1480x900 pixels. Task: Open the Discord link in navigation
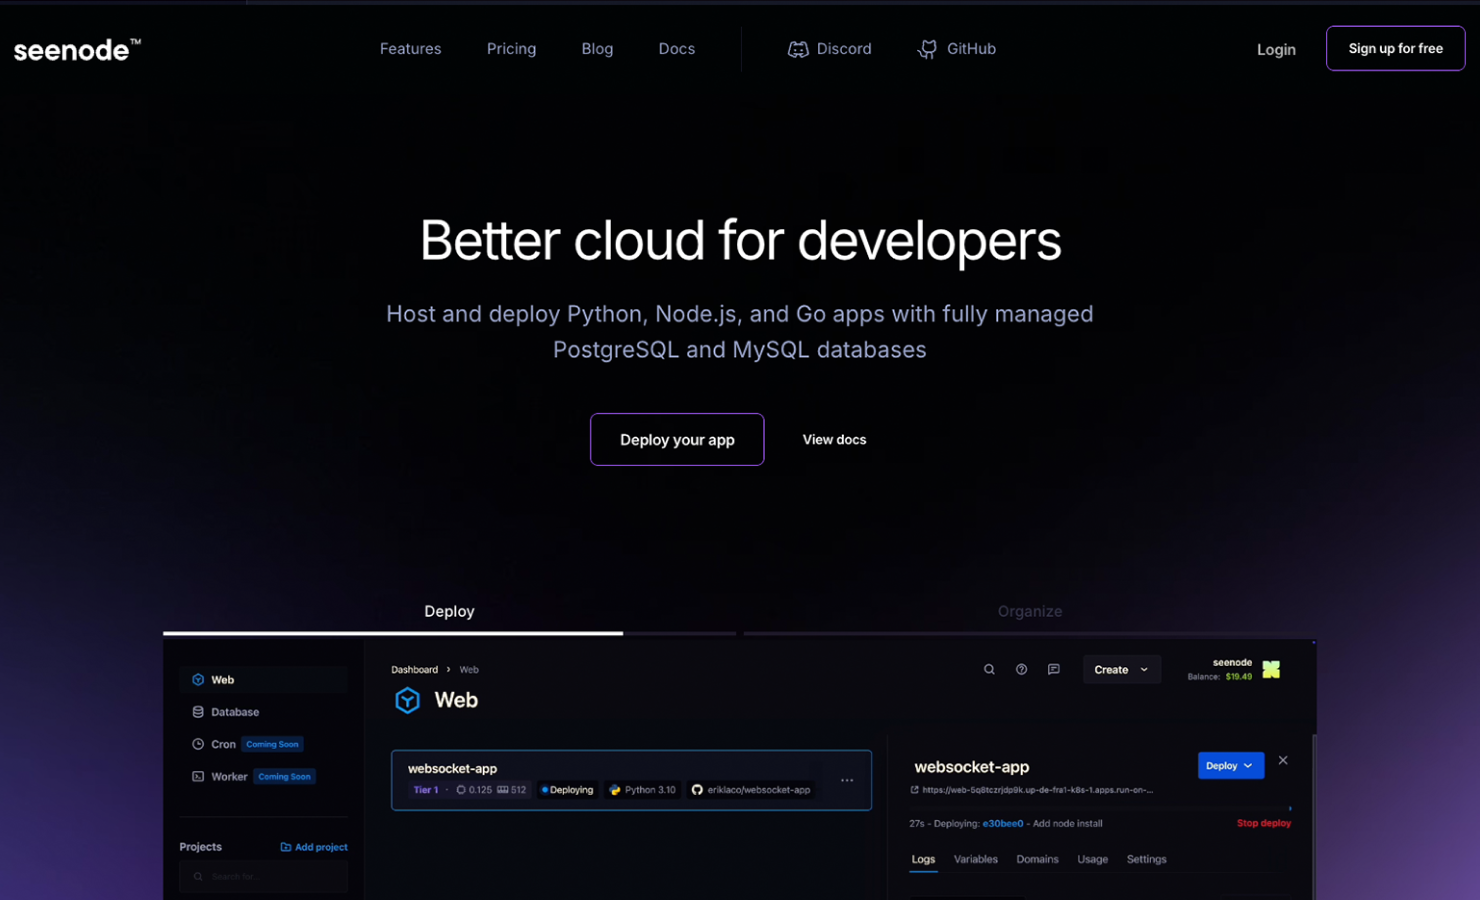click(x=829, y=49)
